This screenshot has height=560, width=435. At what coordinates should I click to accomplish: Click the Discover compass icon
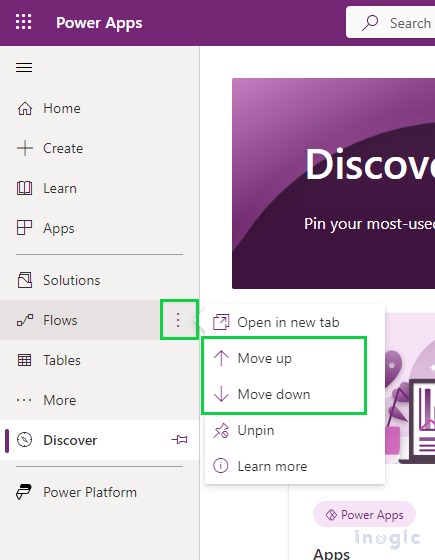[x=25, y=440]
